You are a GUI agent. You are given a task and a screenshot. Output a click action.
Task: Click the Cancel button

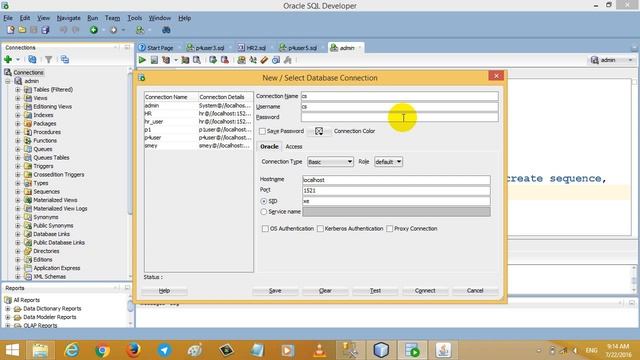(475, 291)
